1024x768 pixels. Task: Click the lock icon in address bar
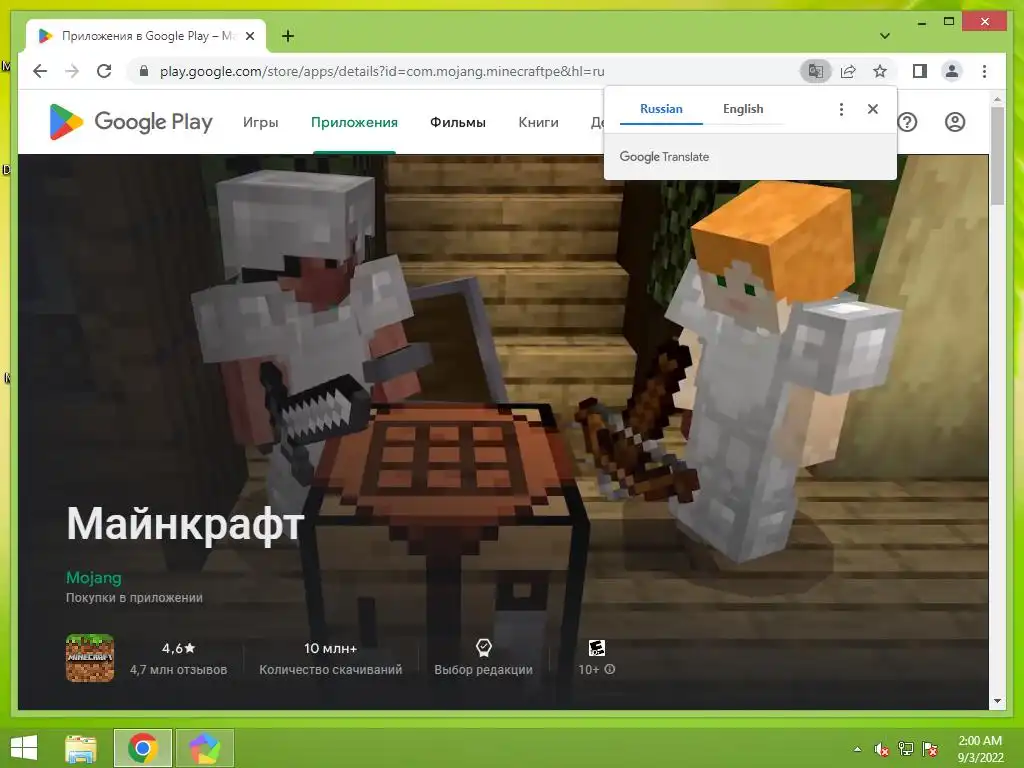pos(144,71)
